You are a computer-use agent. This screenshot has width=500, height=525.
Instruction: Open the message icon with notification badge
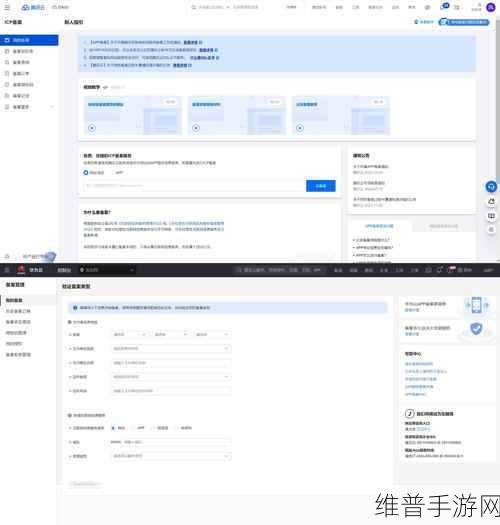(x=444, y=7)
